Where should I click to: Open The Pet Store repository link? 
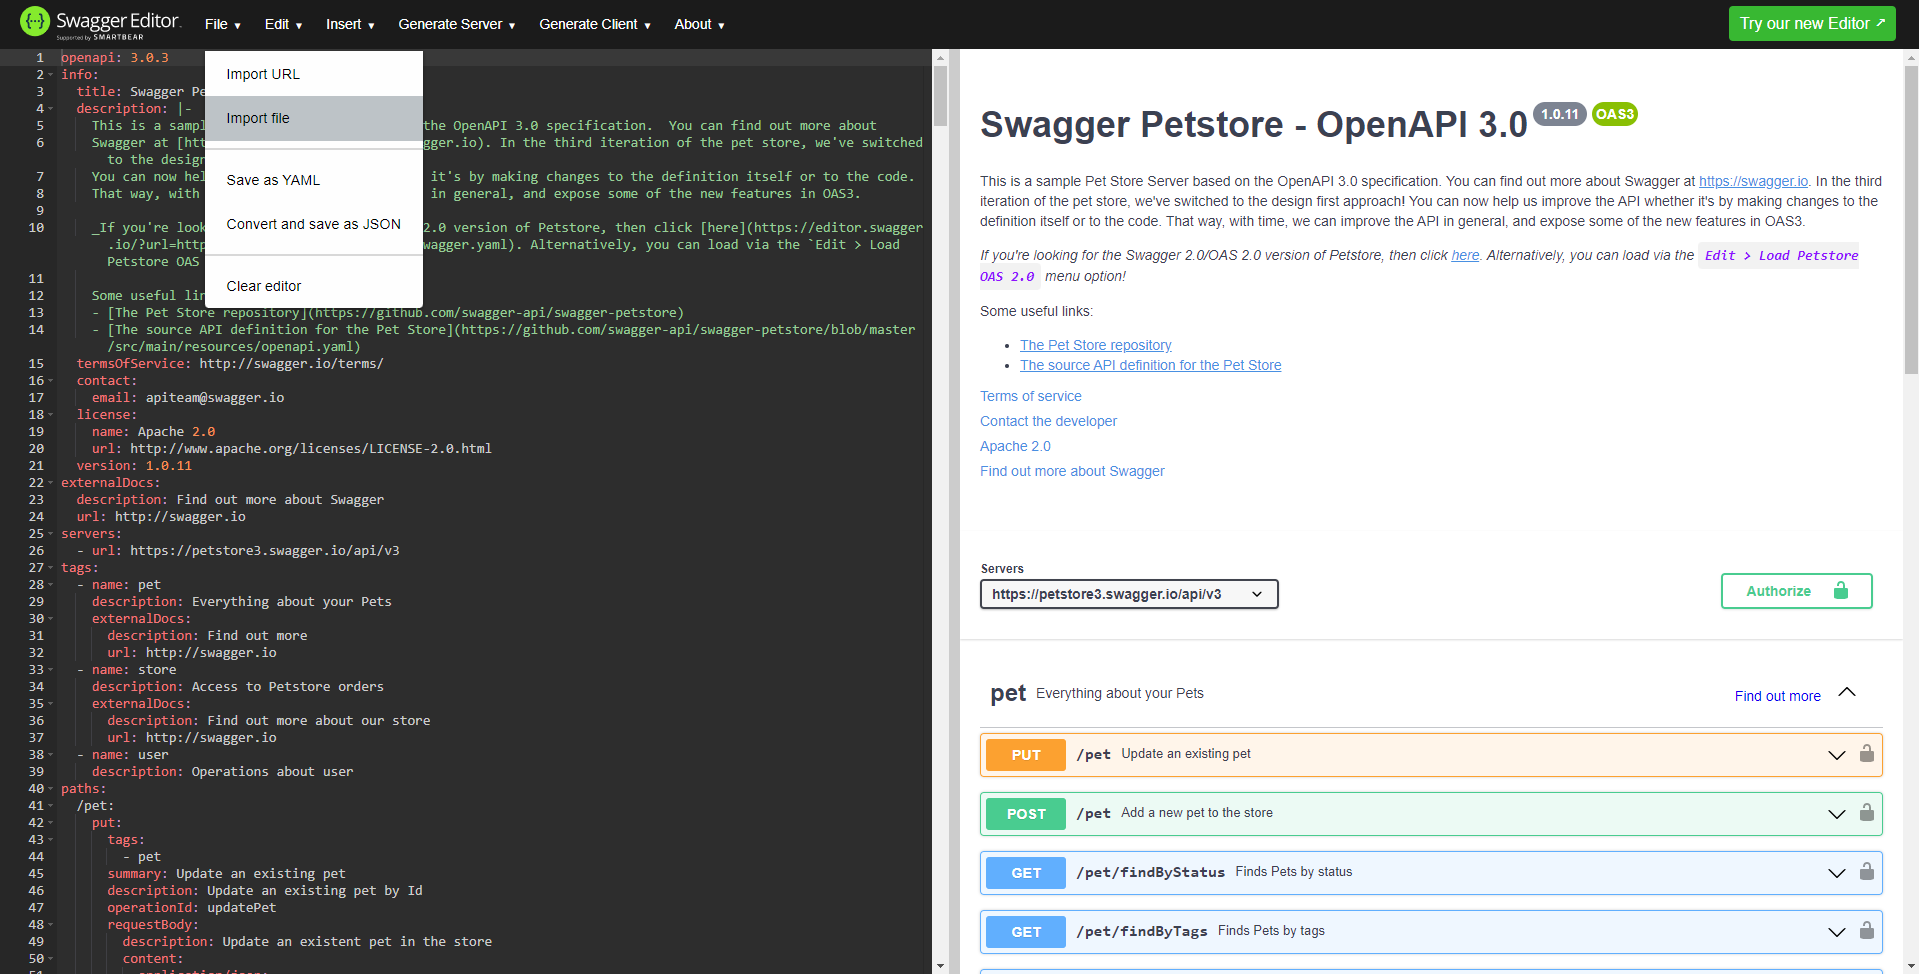tap(1095, 345)
